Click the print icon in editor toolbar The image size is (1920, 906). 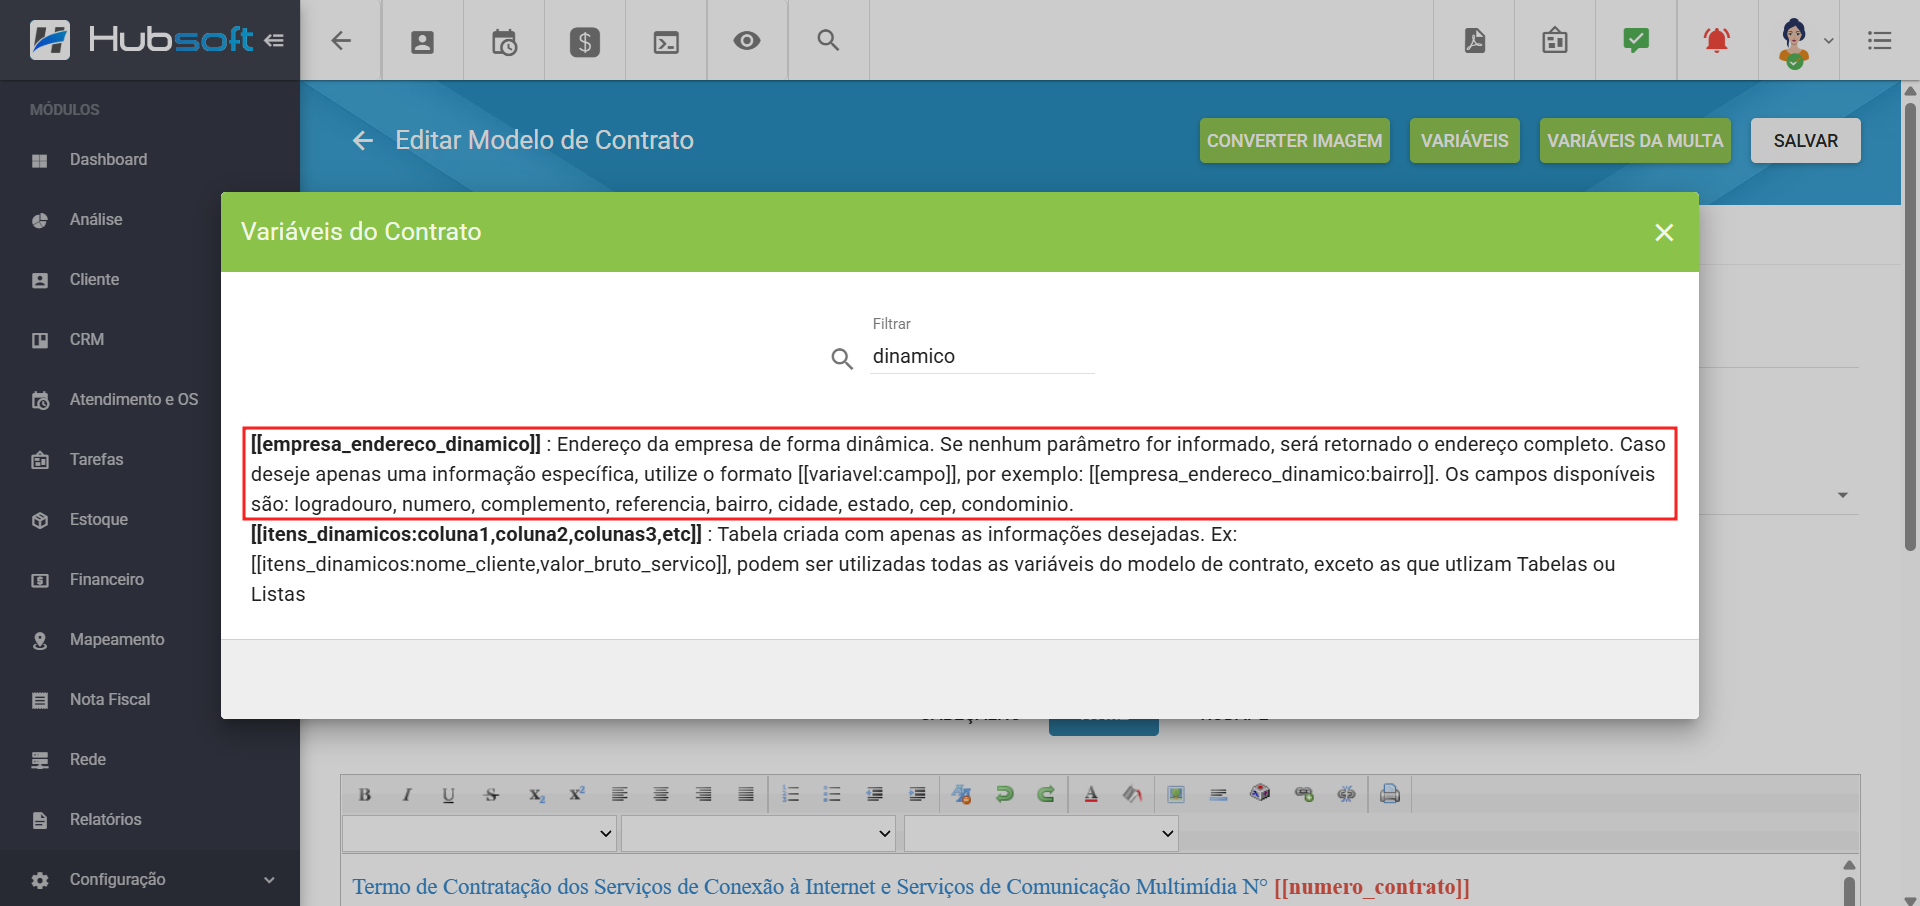pos(1389,794)
